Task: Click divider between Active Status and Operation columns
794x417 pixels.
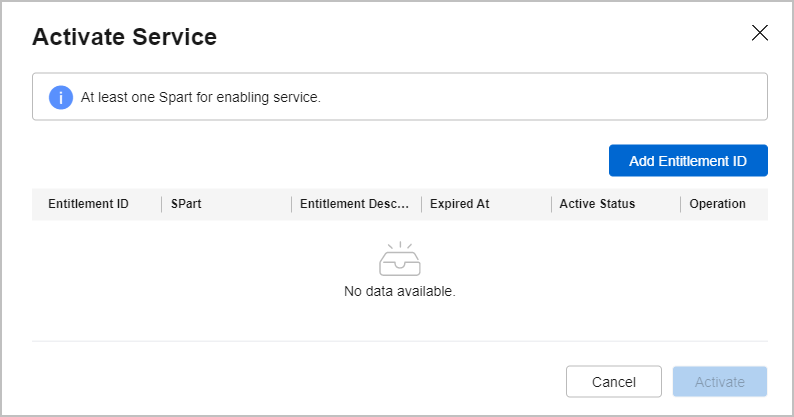Action: (681, 204)
